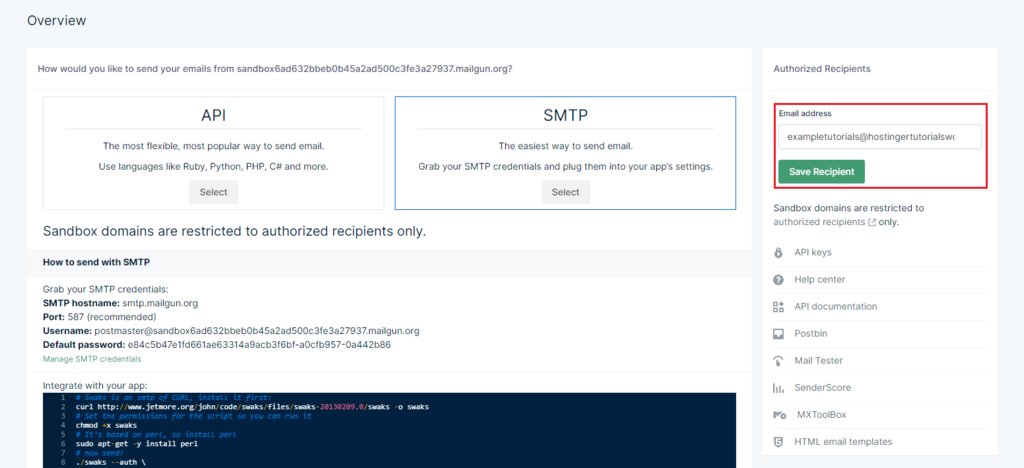Open the MXToolBox link

[x=822, y=415]
